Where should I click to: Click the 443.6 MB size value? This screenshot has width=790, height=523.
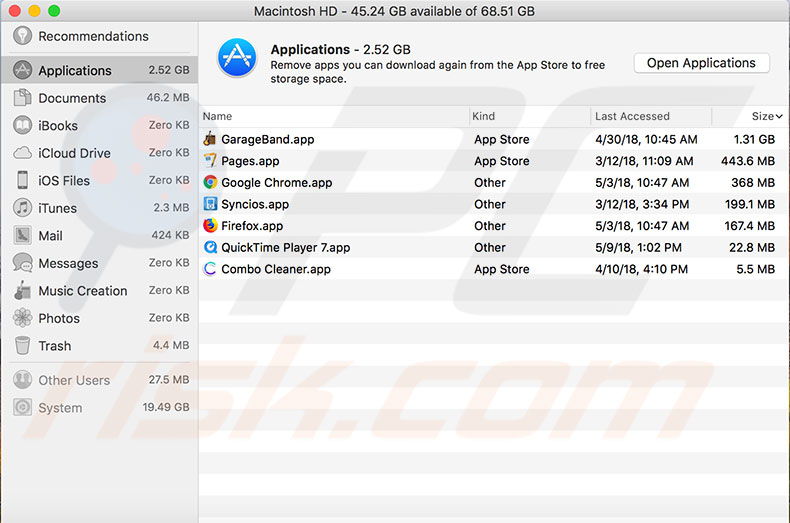748,161
